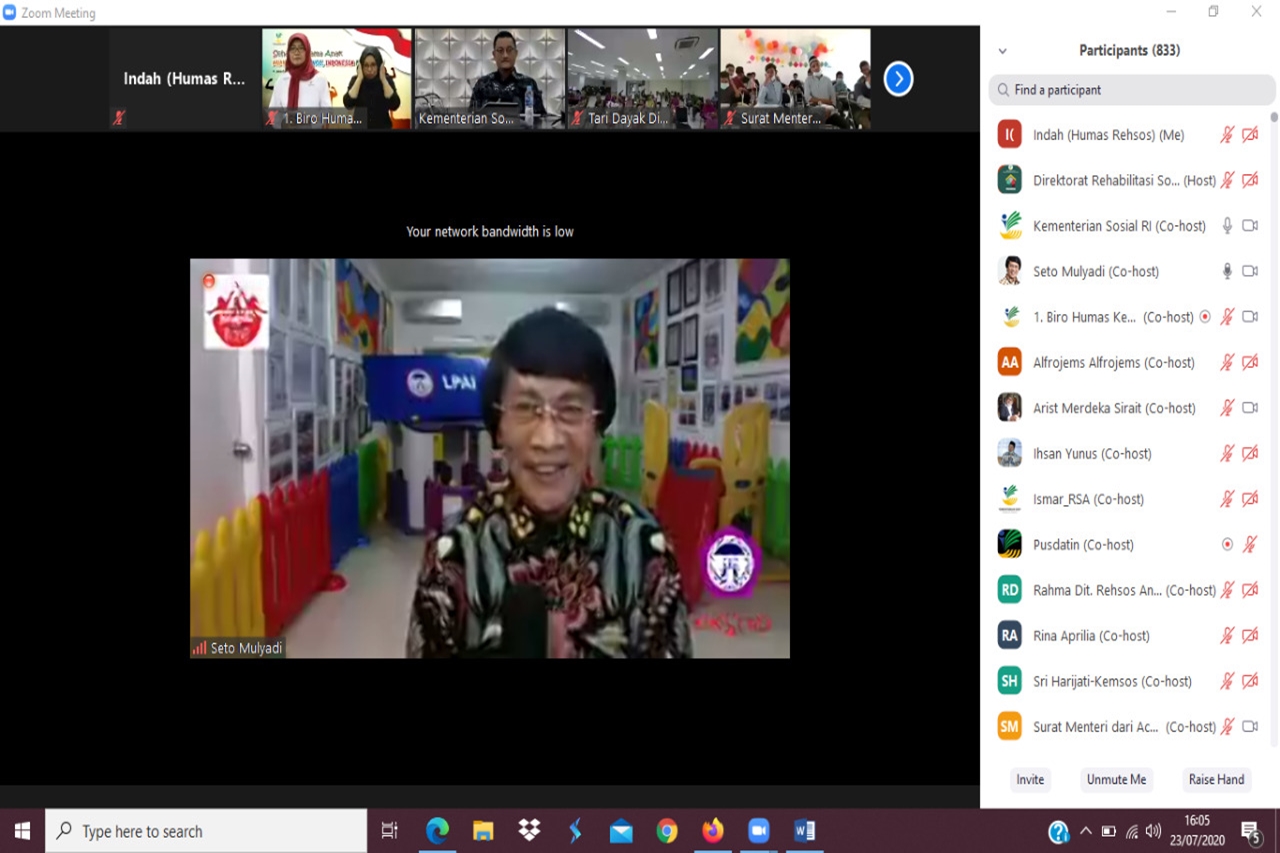
Task: Toggle muted mic of Arist Merdeka Sirait
Action: point(1227,408)
